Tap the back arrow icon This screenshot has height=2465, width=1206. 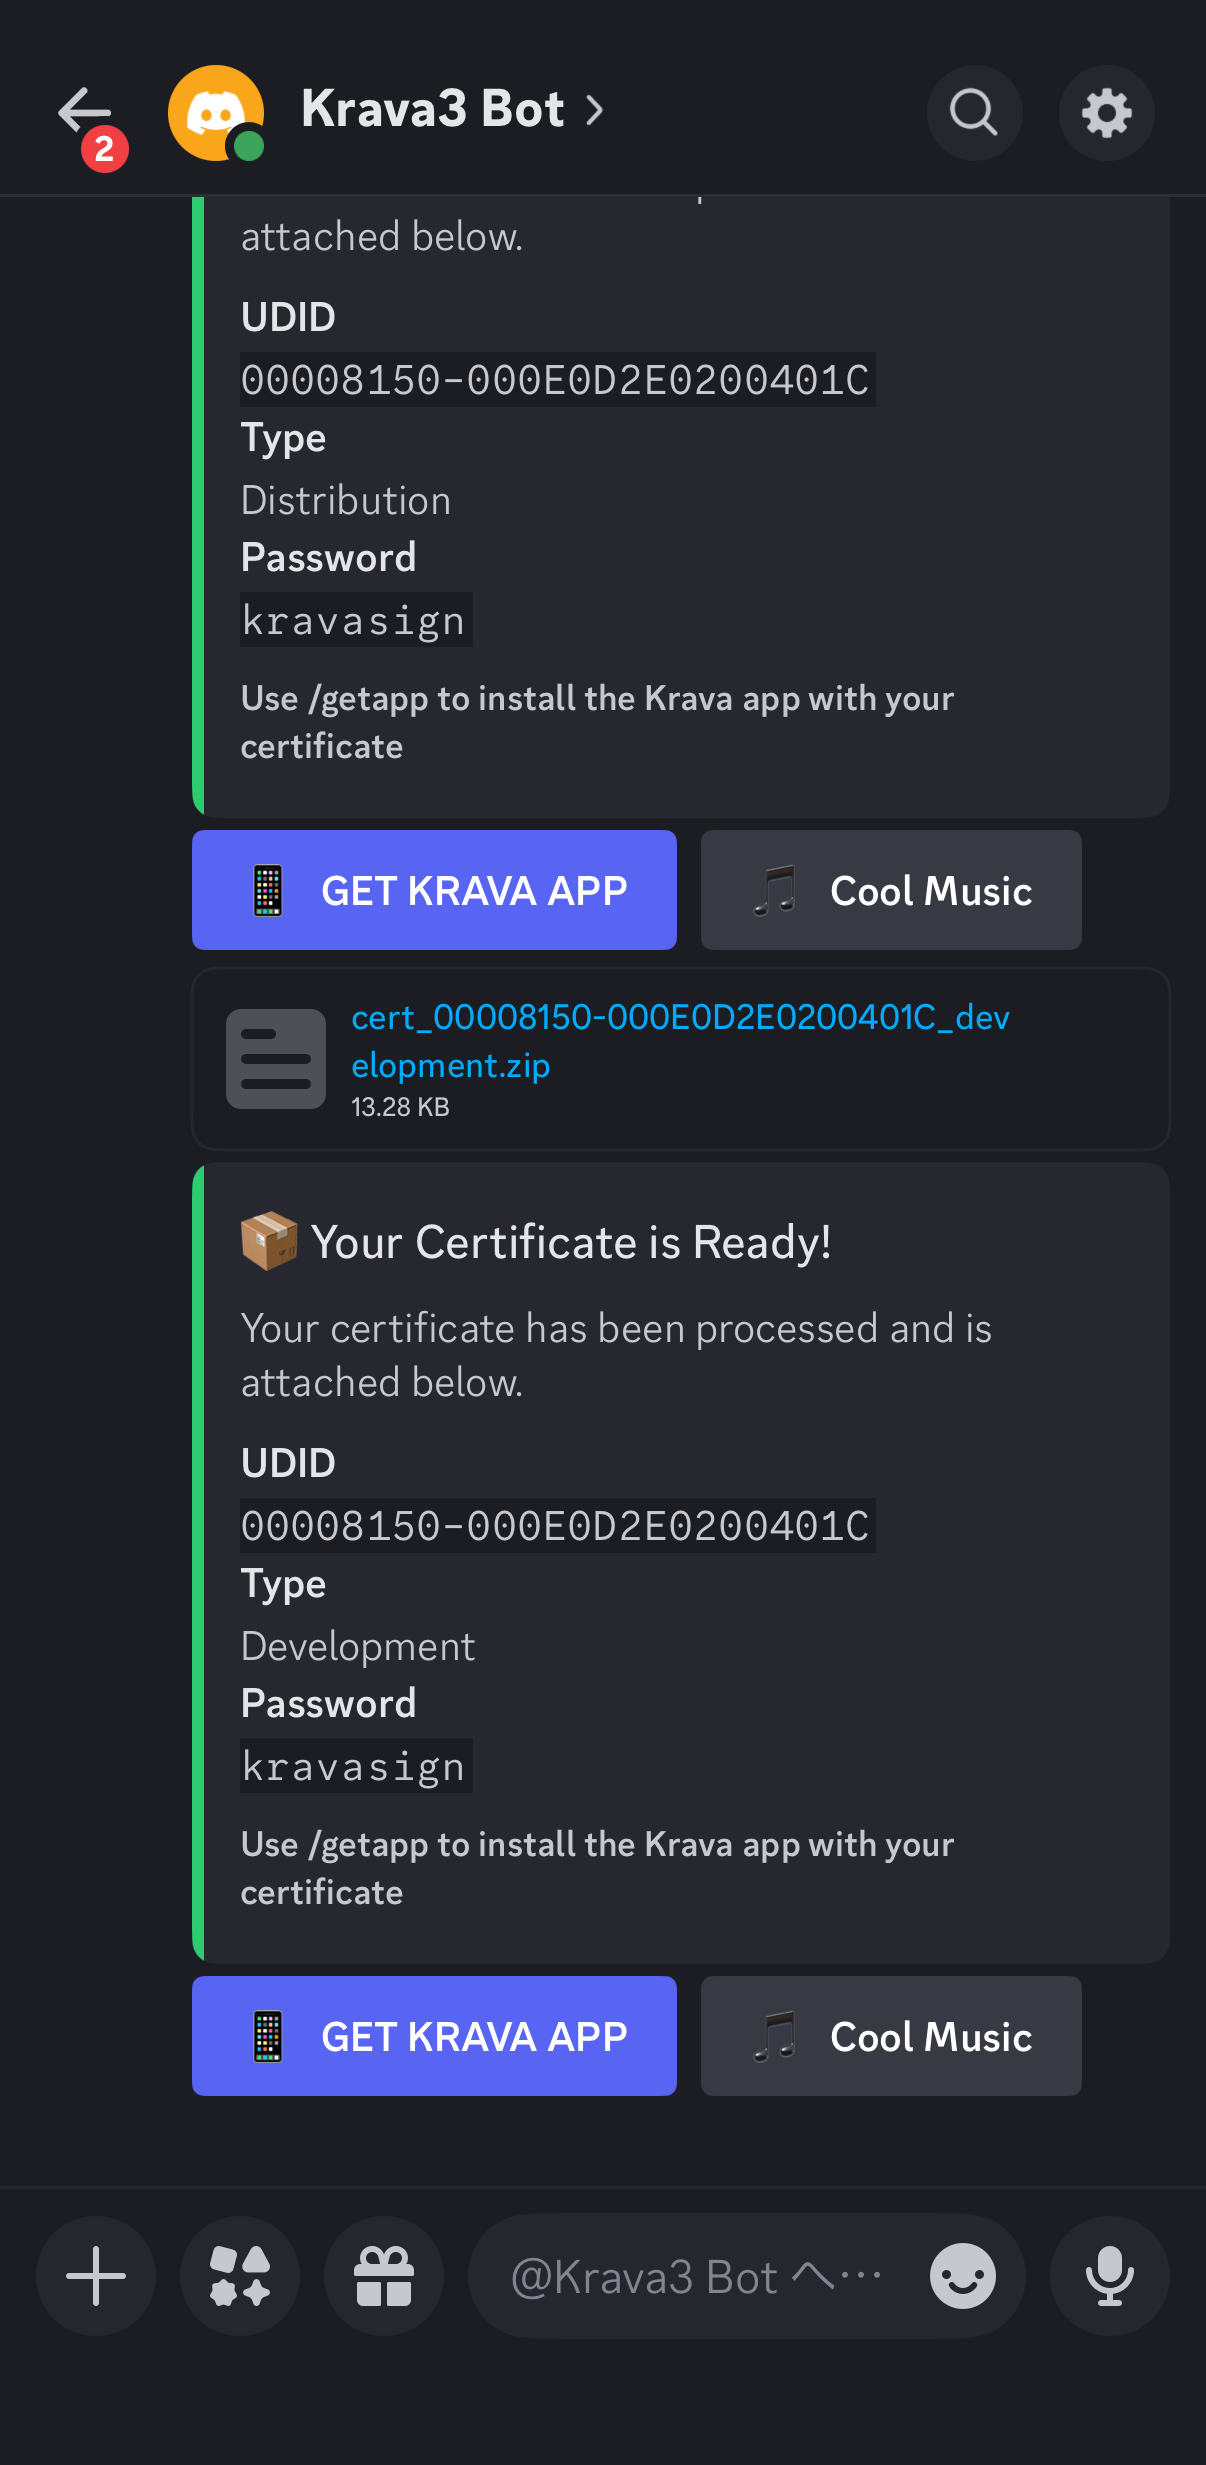point(86,111)
